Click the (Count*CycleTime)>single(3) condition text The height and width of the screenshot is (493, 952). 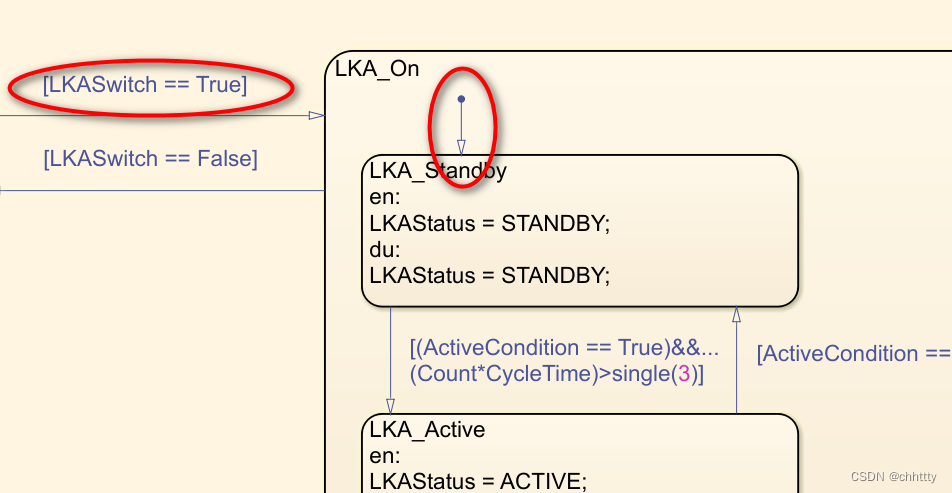coord(557,375)
